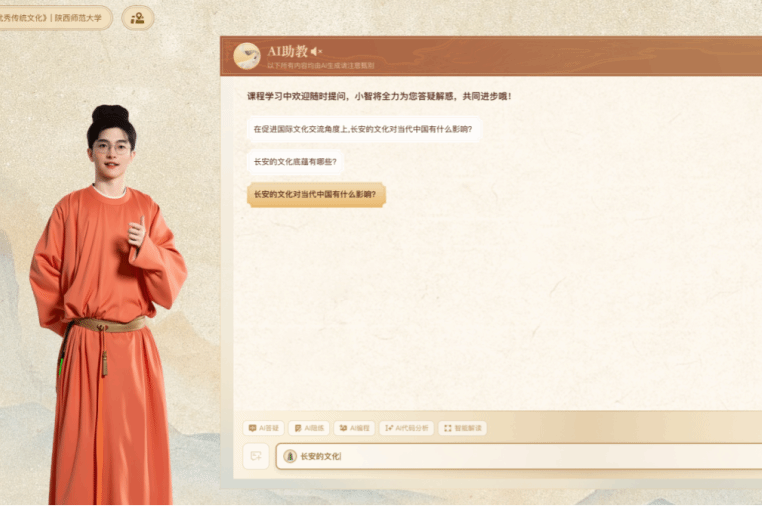Focus the message input containing 长安的文化
This screenshot has height=507, width=762.
(519, 456)
